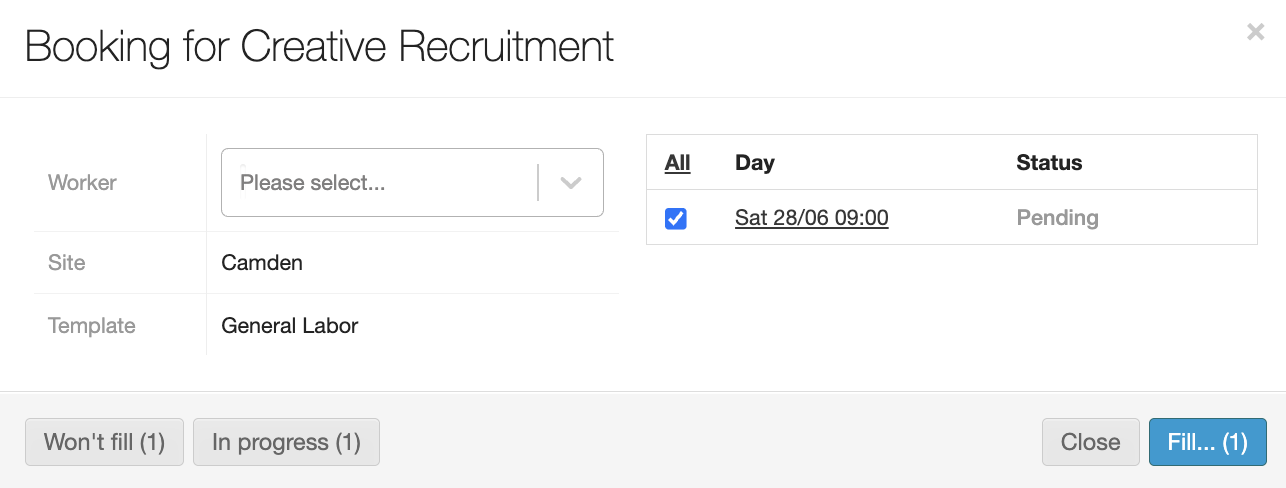The image size is (1286, 488).
Task: Close the booking dialog with the X icon
Action: pyautogui.click(x=1255, y=32)
